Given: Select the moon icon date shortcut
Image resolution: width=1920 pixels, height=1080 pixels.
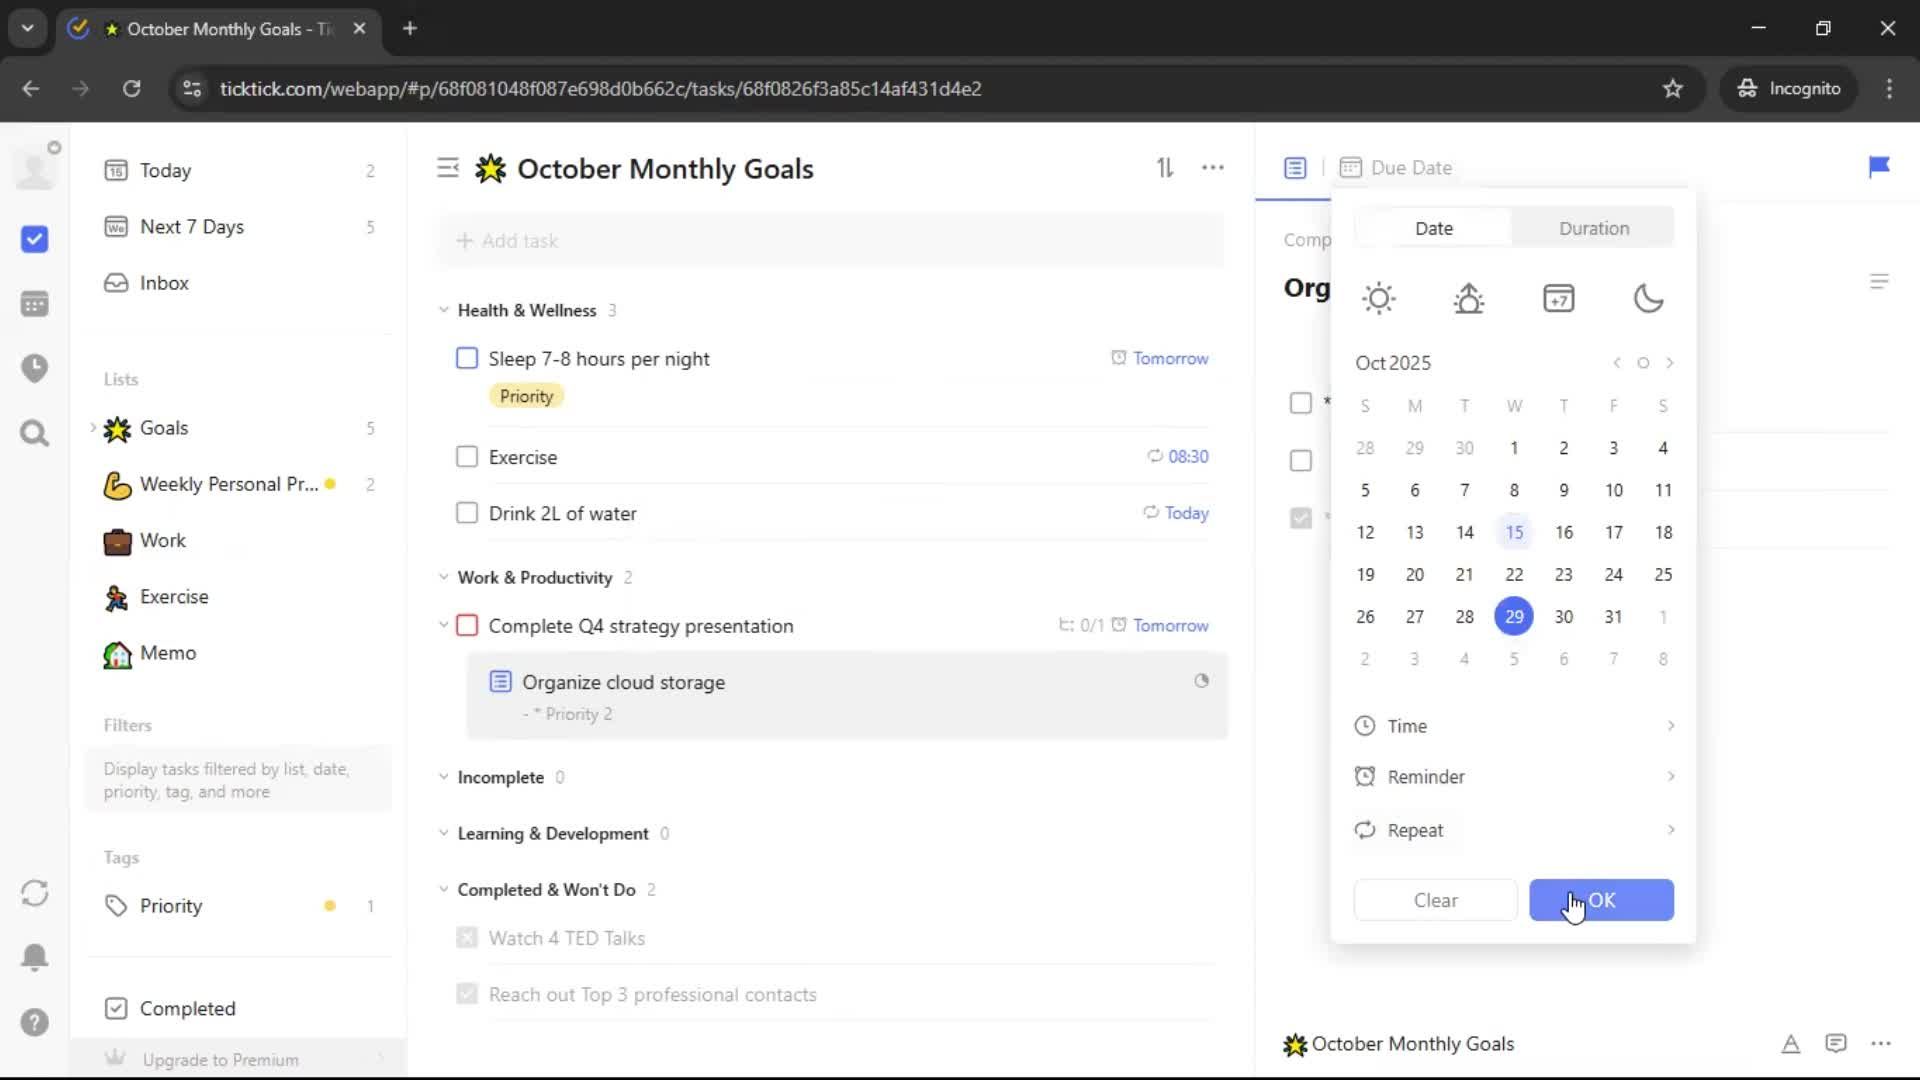Looking at the screenshot, I should [1648, 298].
